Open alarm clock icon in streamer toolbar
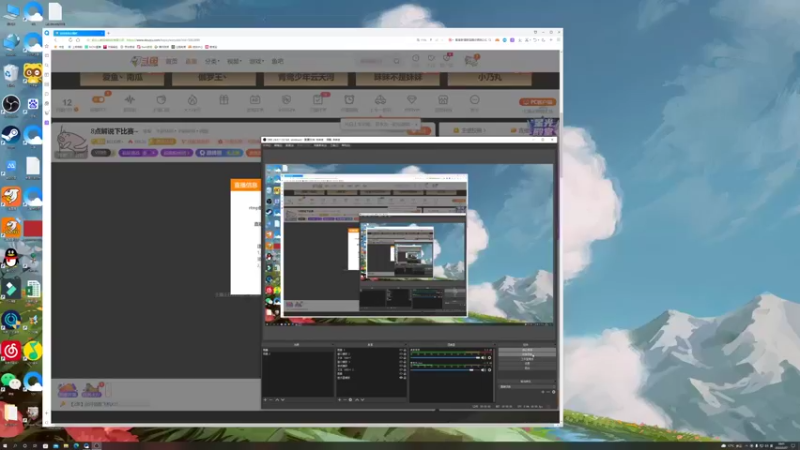 coord(349,99)
